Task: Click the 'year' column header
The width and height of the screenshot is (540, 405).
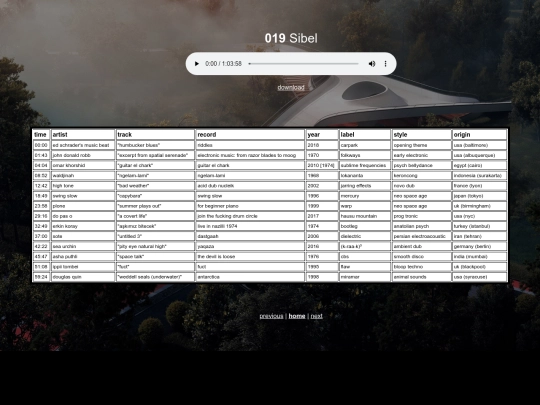Action: click(x=322, y=134)
